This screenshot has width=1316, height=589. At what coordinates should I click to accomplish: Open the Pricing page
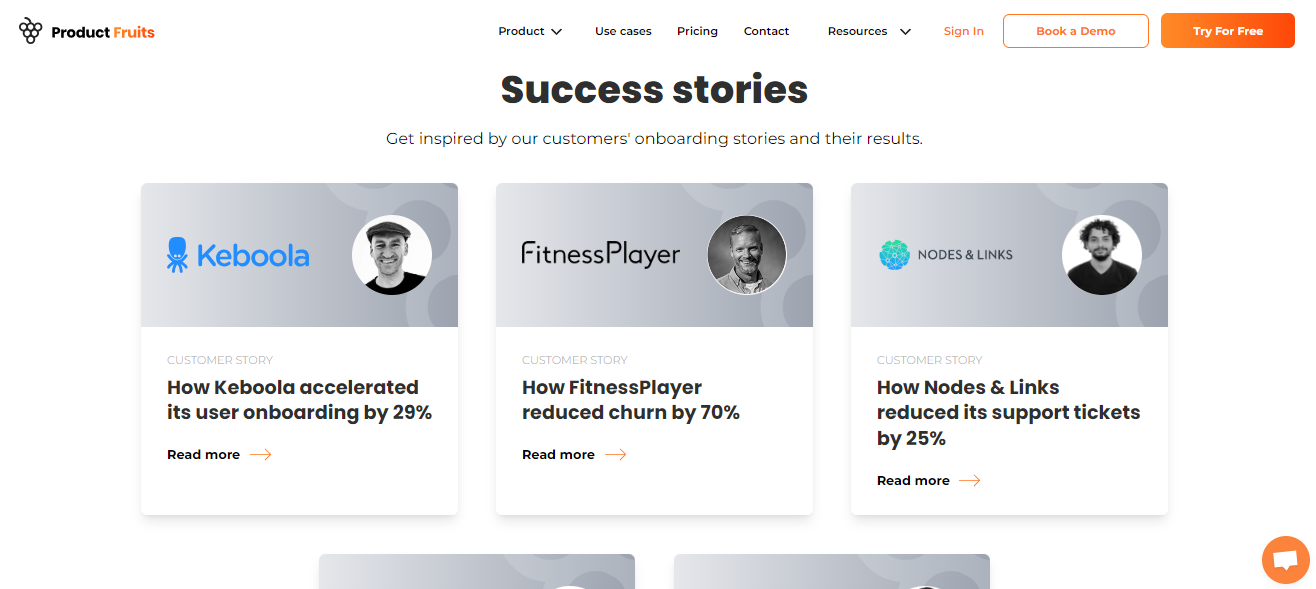tap(697, 31)
